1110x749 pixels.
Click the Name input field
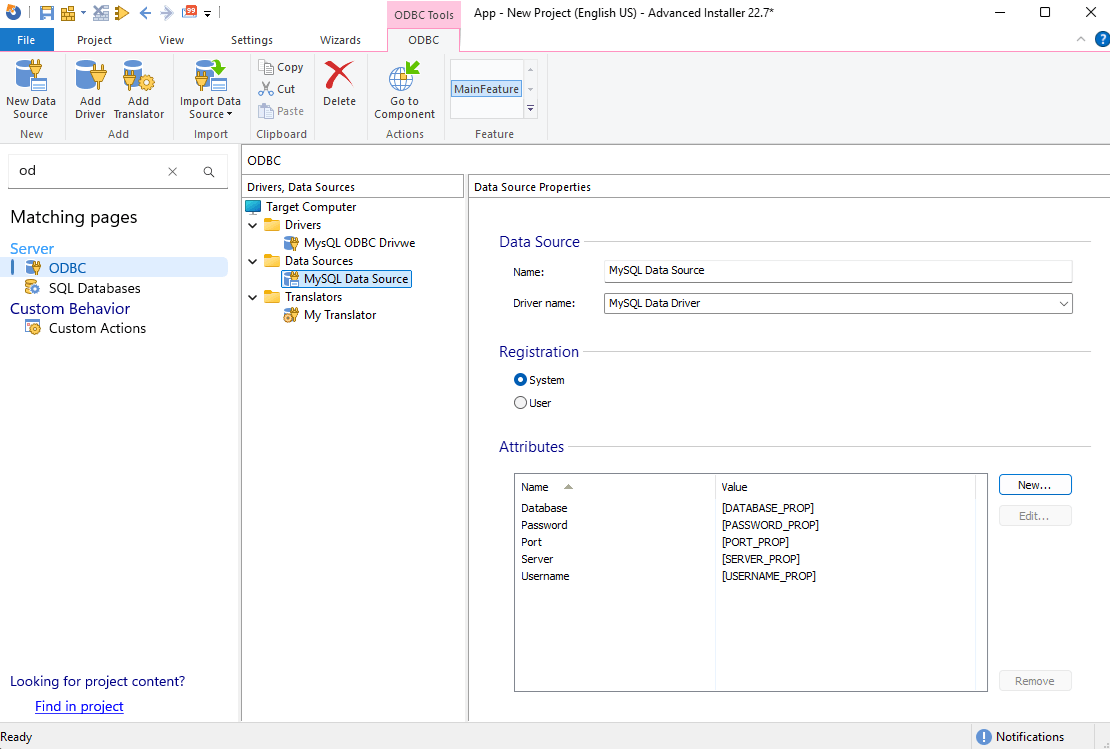[838, 271]
